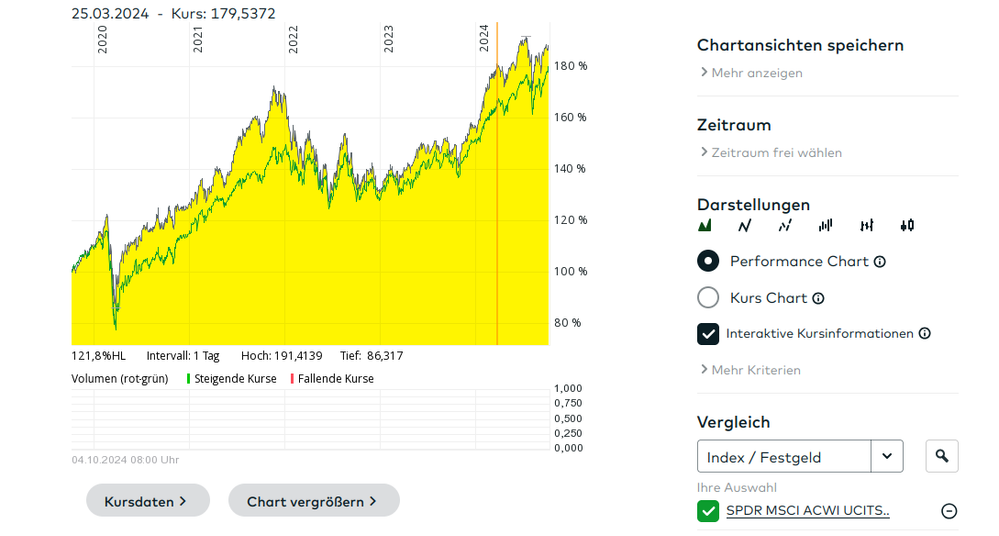Select the candlestick chart style
This screenshot has height=536, width=999.
(x=907, y=225)
